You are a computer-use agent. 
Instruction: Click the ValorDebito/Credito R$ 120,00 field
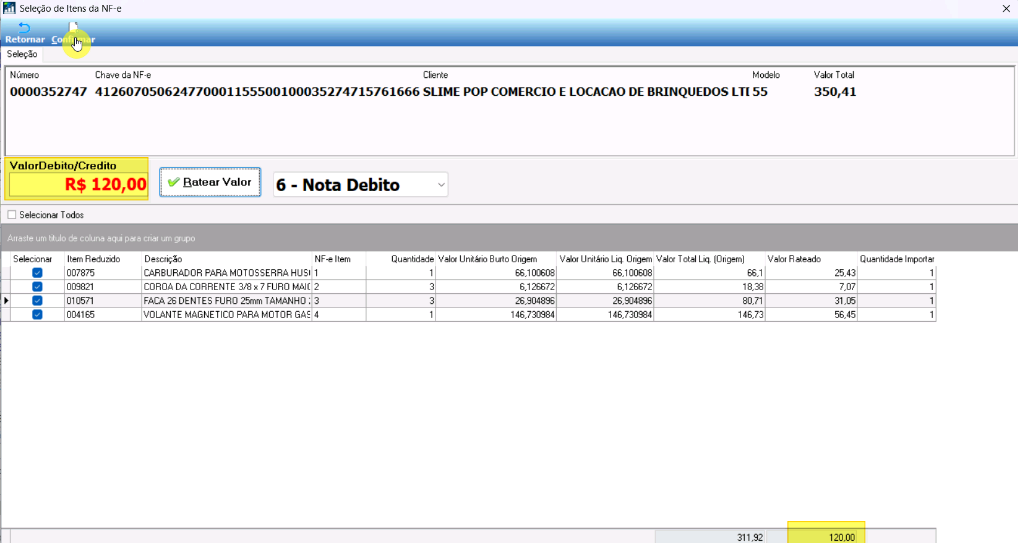(x=78, y=184)
